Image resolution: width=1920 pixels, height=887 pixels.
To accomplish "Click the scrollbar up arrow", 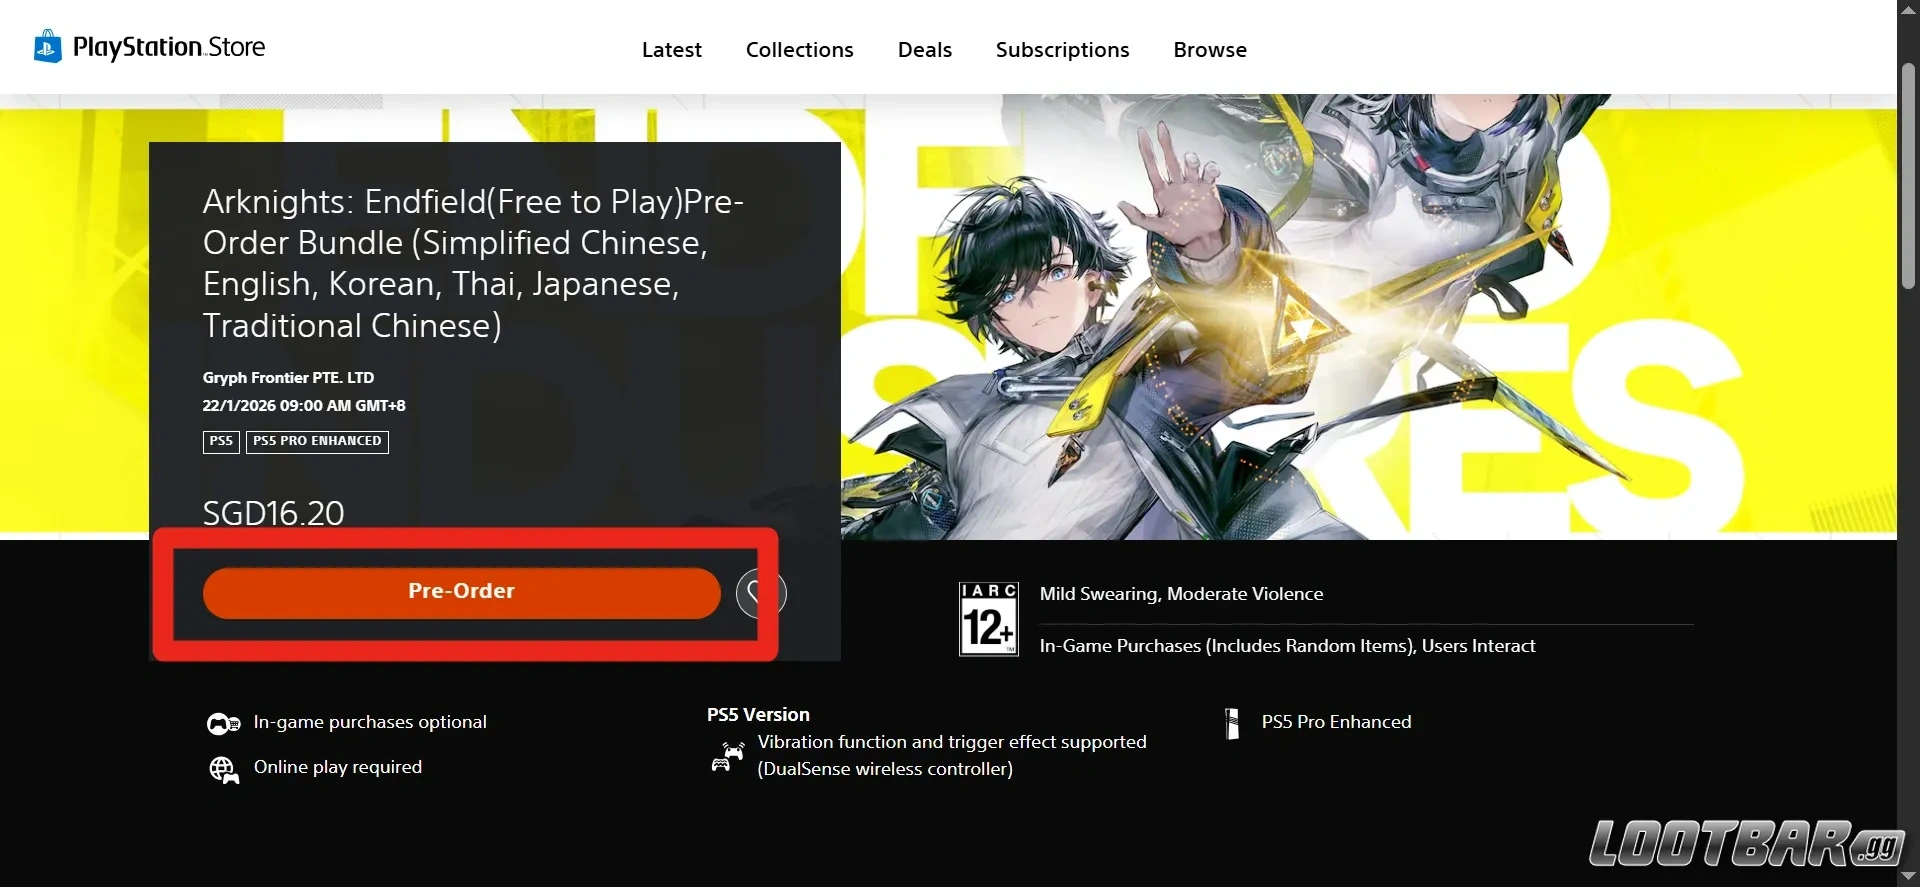I will [x=1908, y=9].
